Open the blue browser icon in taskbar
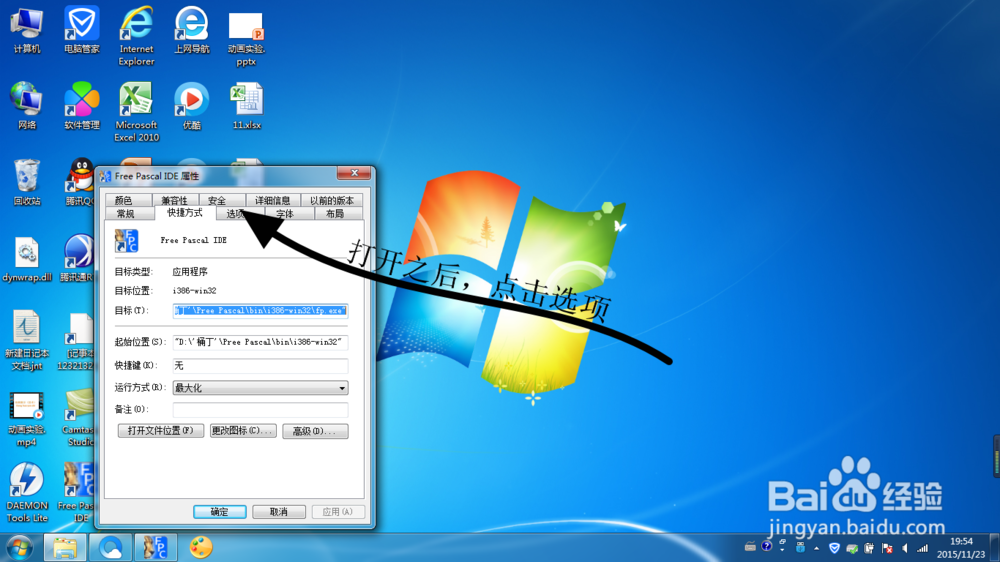This screenshot has width=1000, height=562. click(110, 547)
